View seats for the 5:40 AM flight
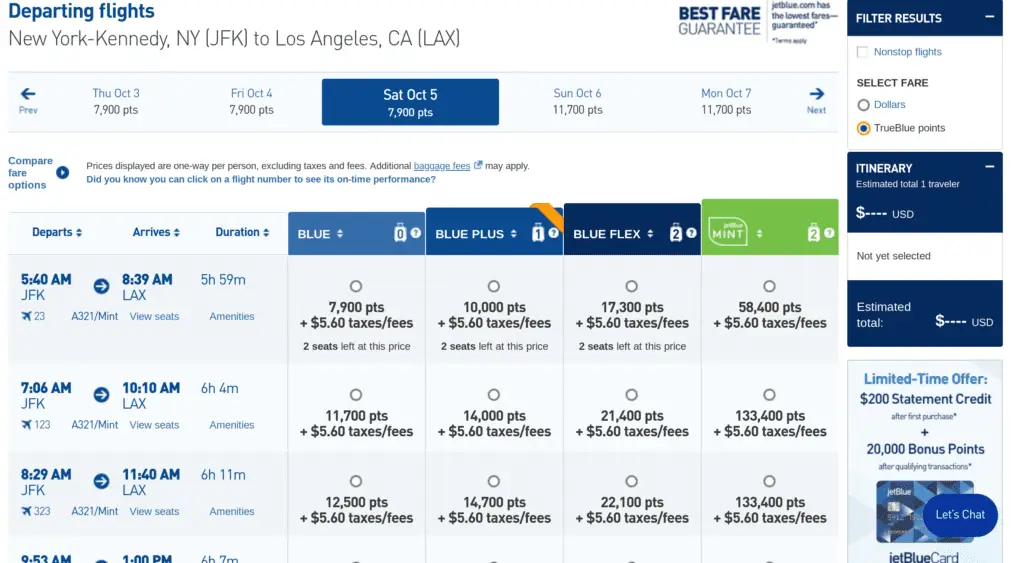Viewport: 1024px width, 563px height. coord(154,316)
